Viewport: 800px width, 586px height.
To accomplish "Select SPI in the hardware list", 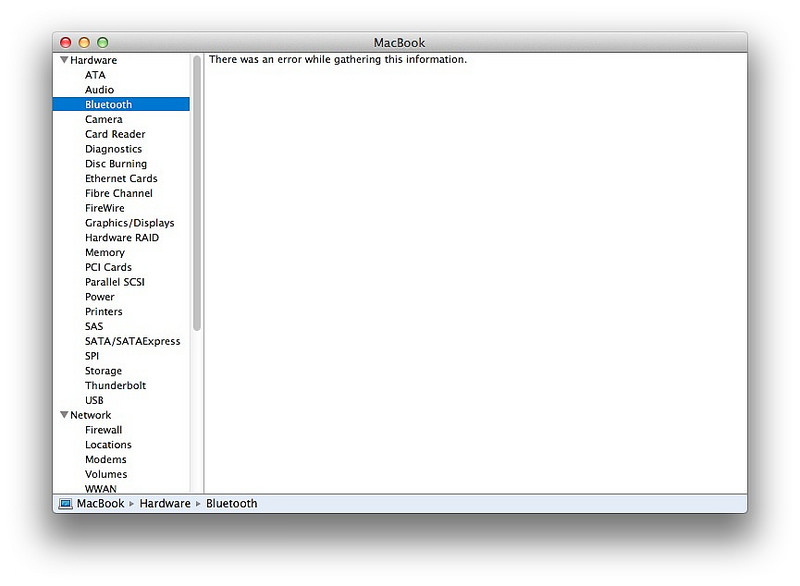I will point(92,356).
